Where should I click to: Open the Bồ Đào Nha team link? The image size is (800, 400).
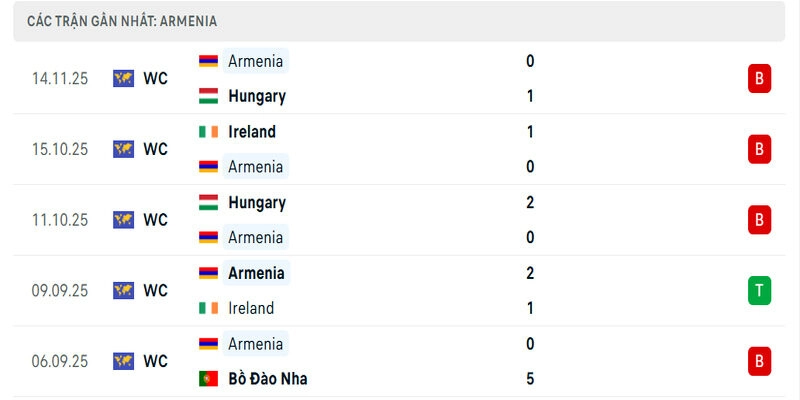[267, 379]
